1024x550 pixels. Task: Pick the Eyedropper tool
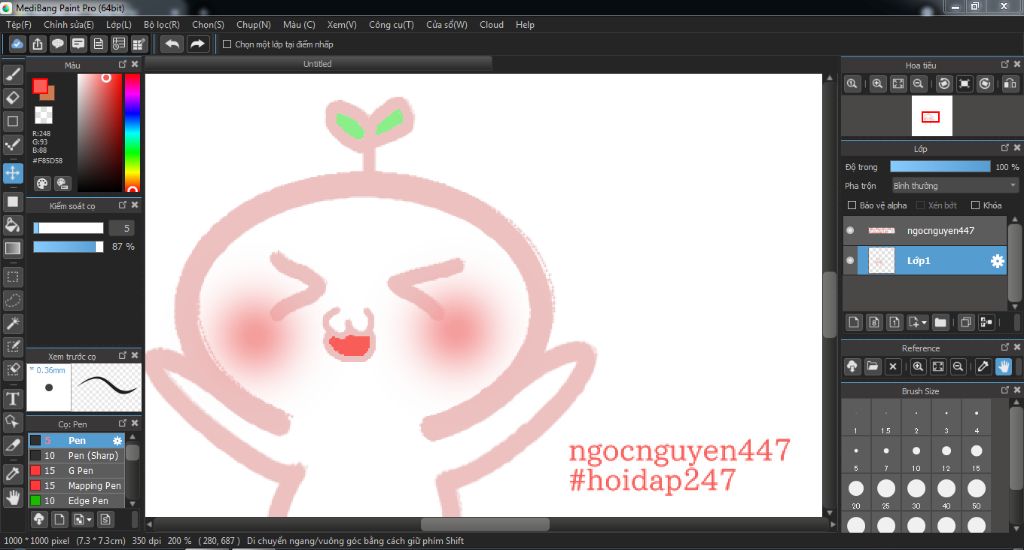click(12, 474)
